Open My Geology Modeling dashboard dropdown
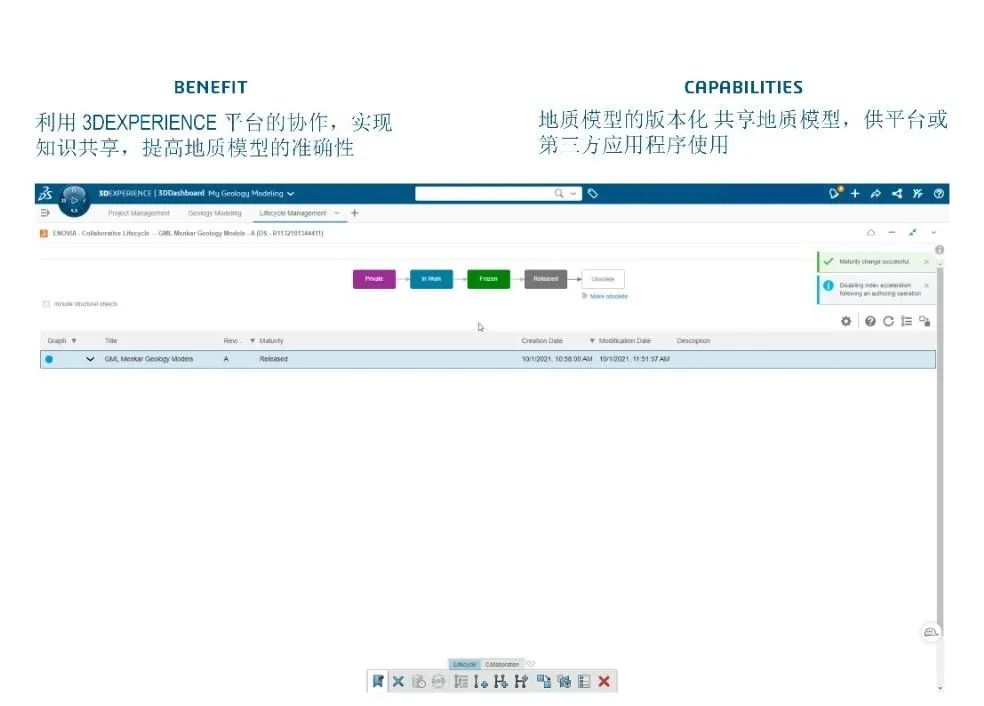The width and height of the screenshot is (984, 706). 291,193
